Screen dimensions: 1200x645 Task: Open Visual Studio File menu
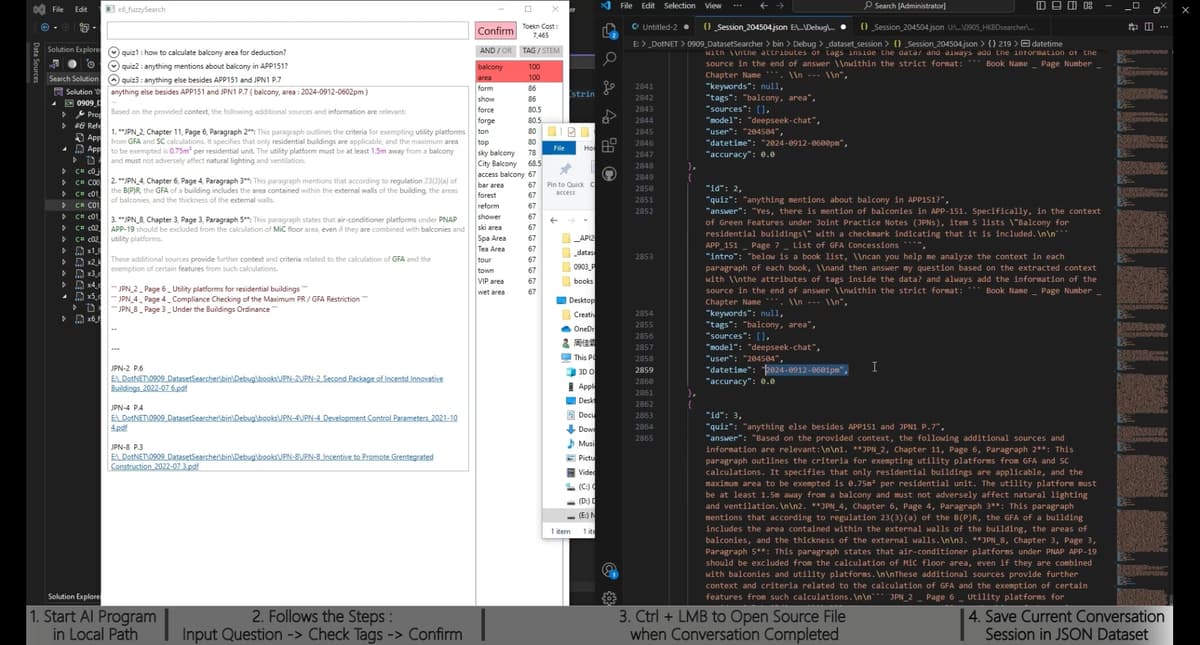pos(57,8)
